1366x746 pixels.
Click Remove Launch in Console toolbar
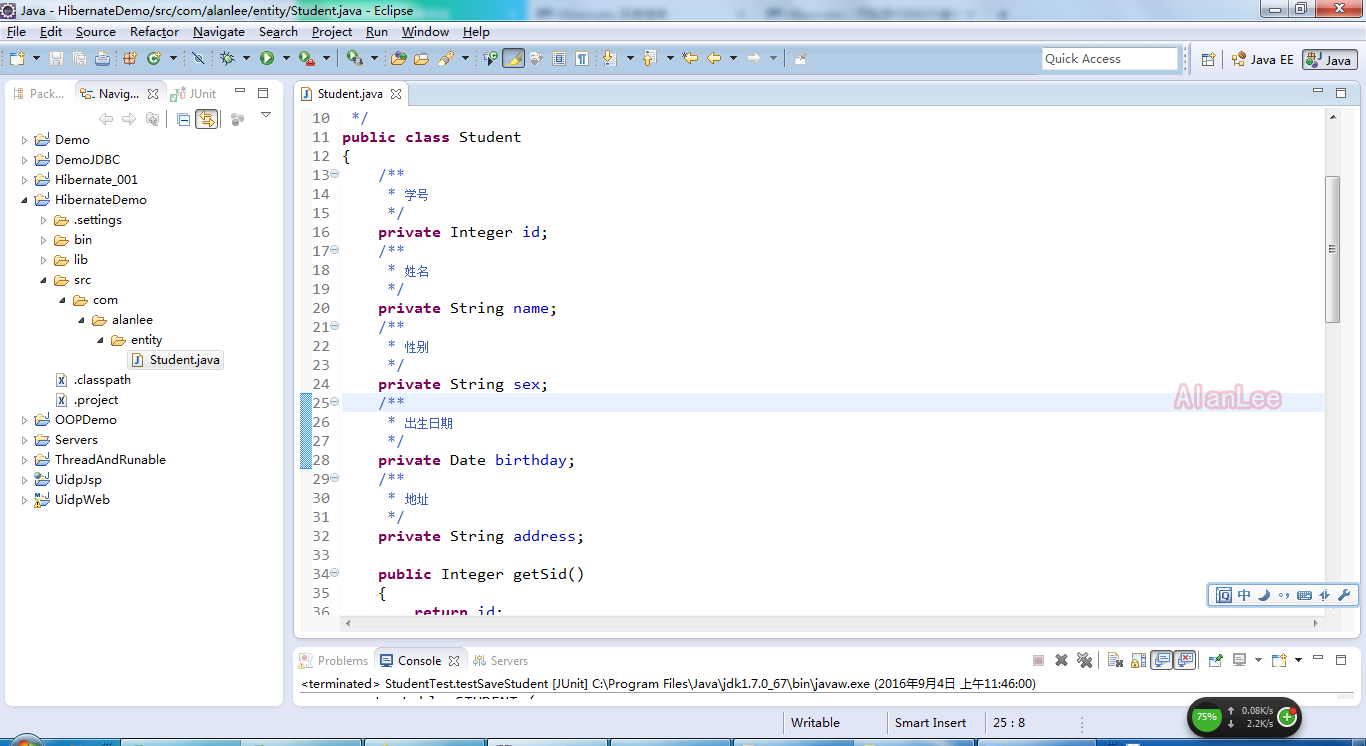tap(1061, 660)
